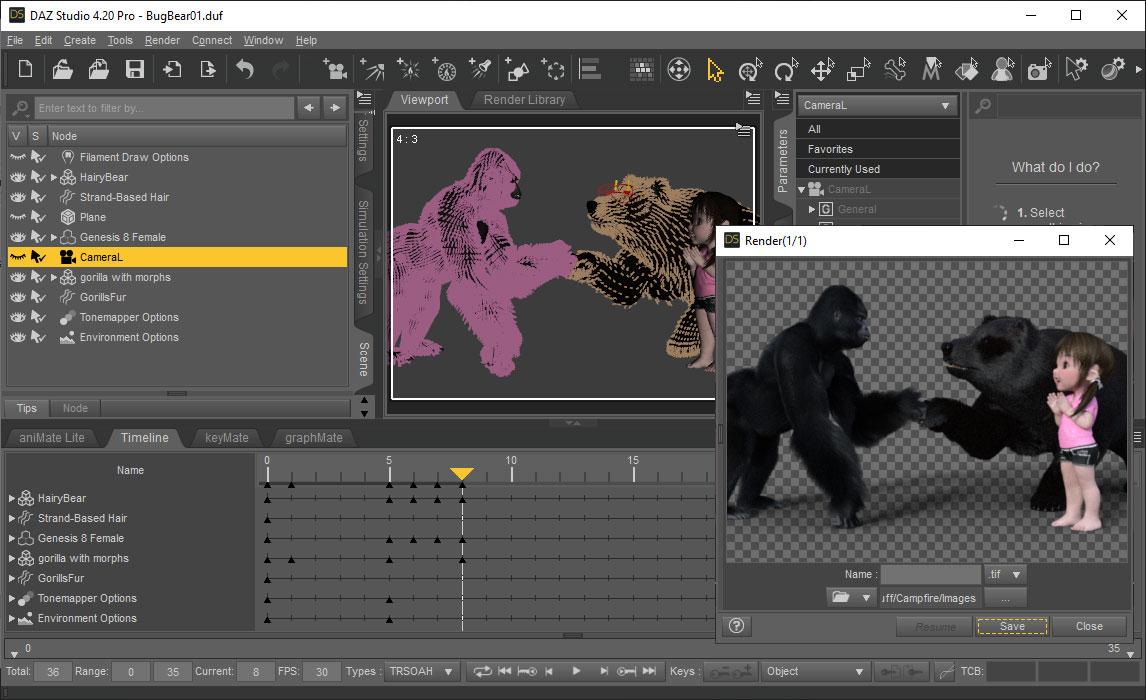
Task: Open the .tif file format dropdown
Action: (x=1005, y=575)
